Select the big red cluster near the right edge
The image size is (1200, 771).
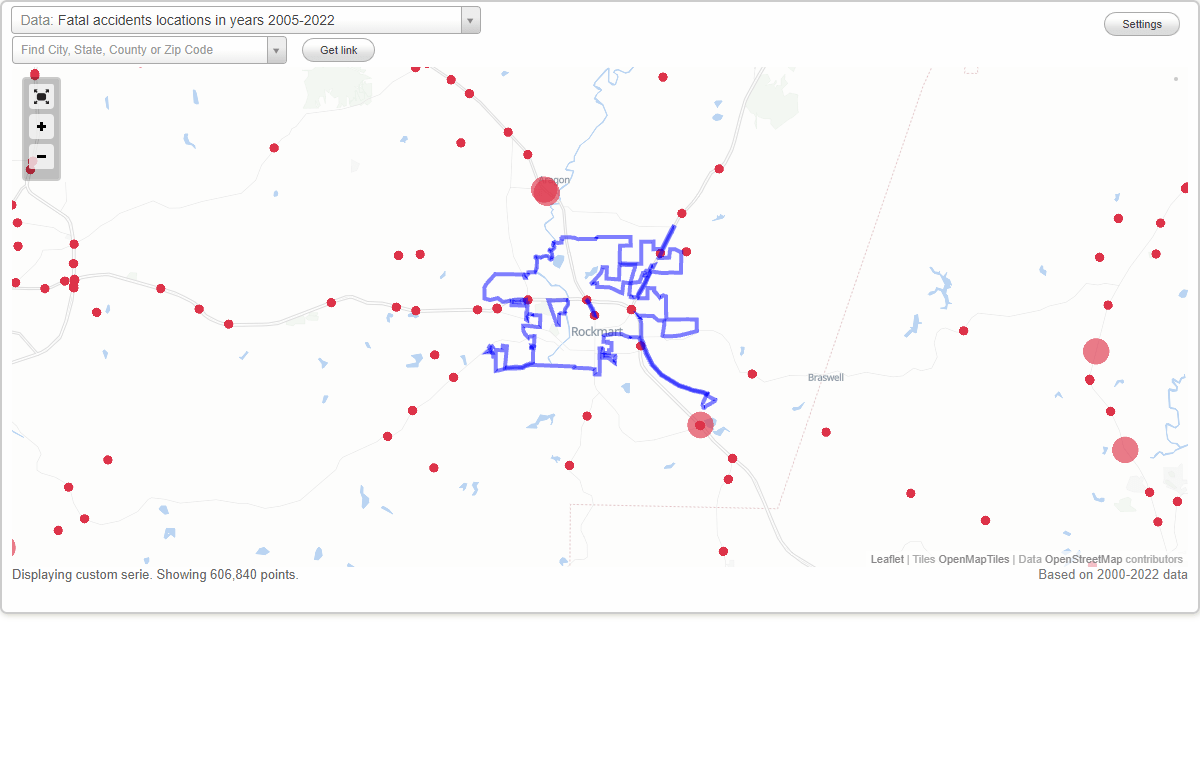1095,351
